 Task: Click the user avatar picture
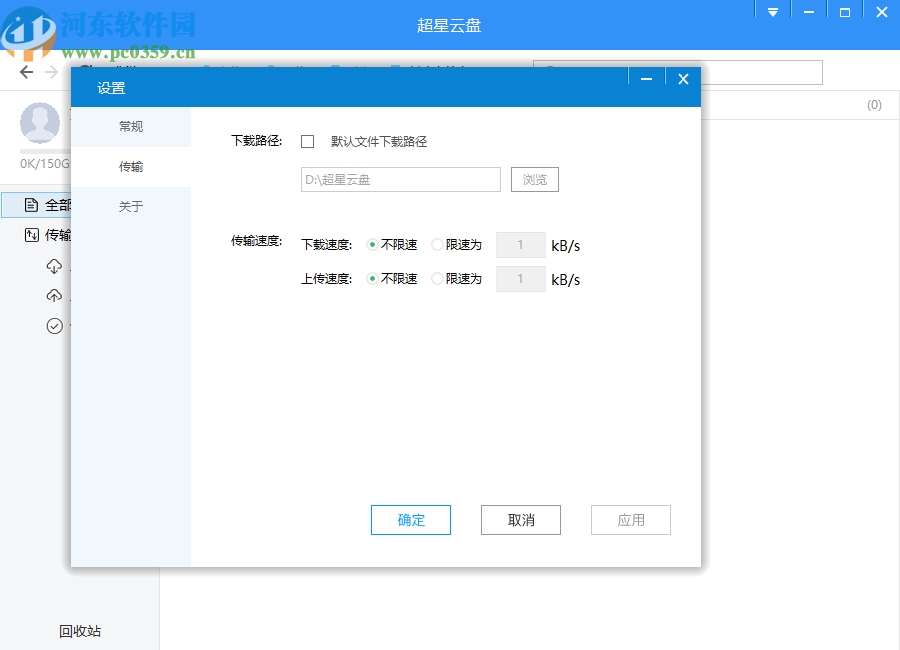[x=40, y=123]
